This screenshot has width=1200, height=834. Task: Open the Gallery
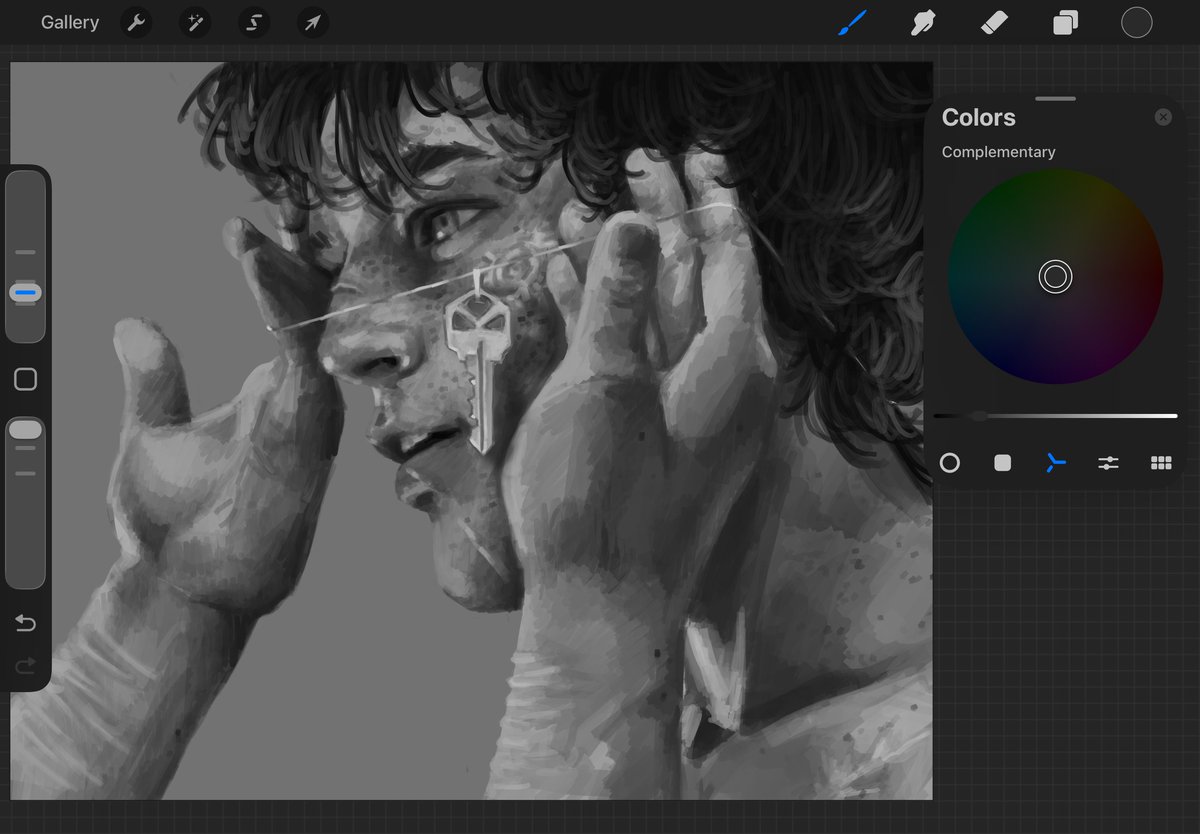70,23
